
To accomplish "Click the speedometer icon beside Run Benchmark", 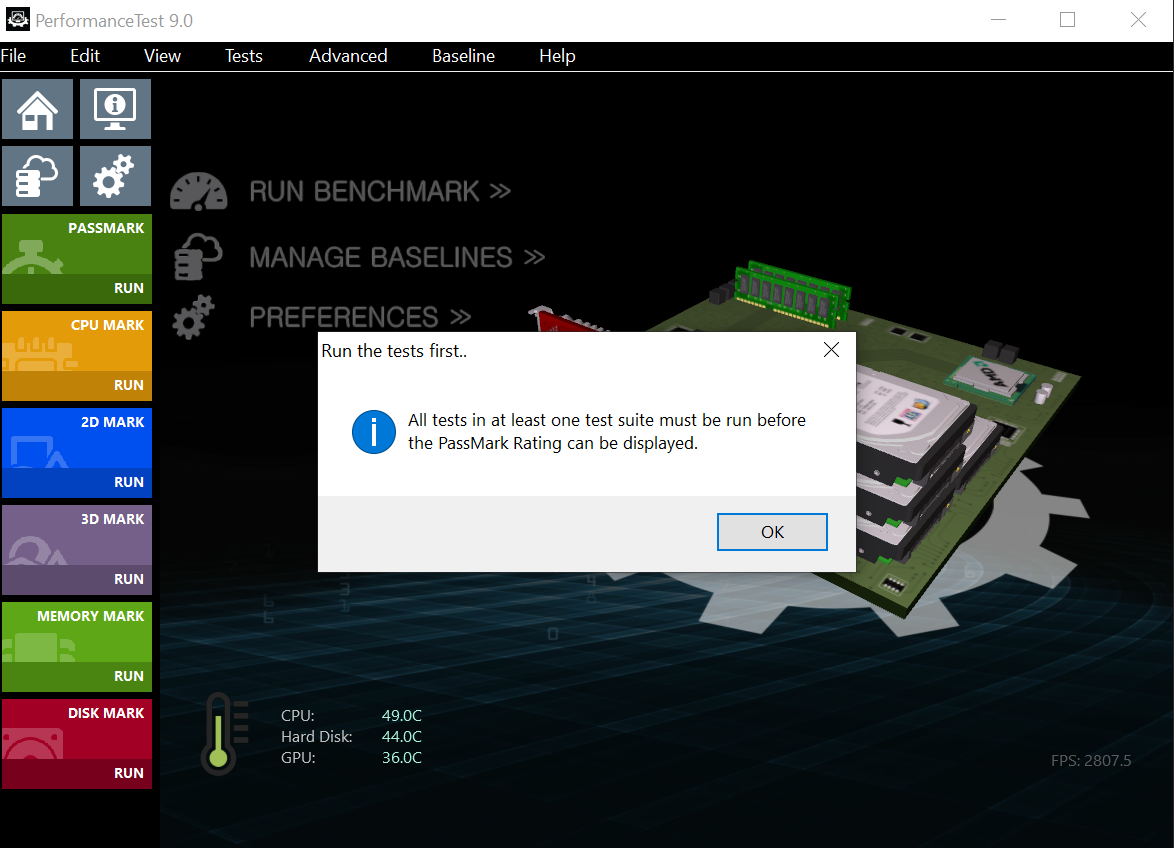I will coord(198,192).
